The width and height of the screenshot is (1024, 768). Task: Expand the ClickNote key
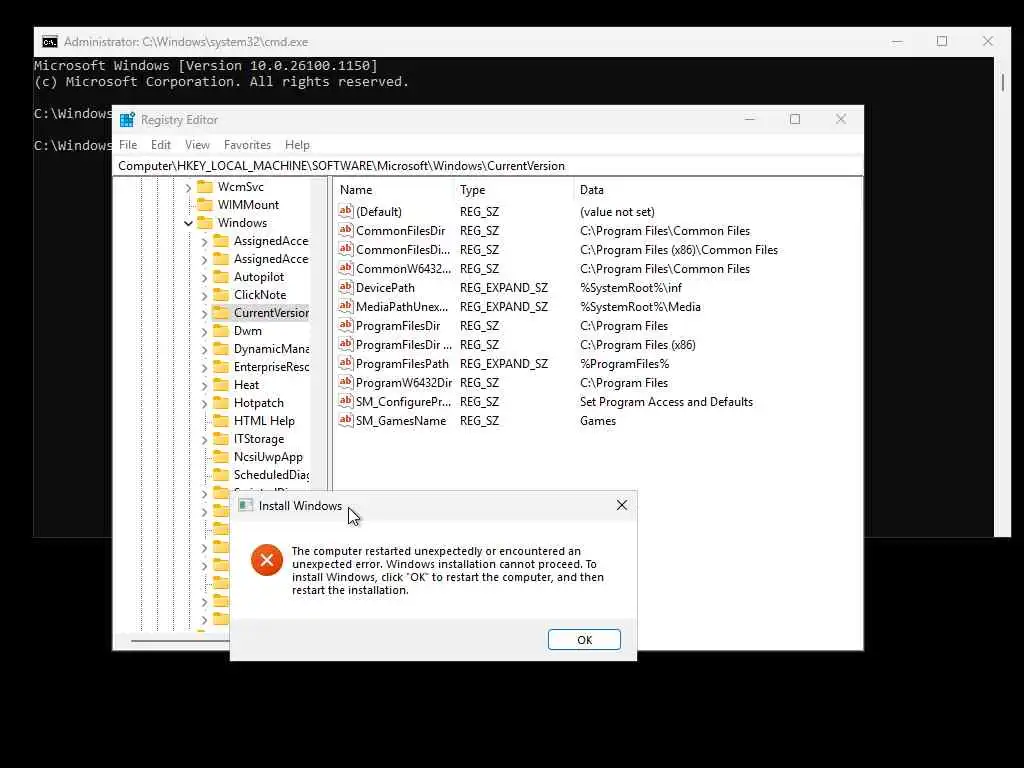[x=204, y=296]
